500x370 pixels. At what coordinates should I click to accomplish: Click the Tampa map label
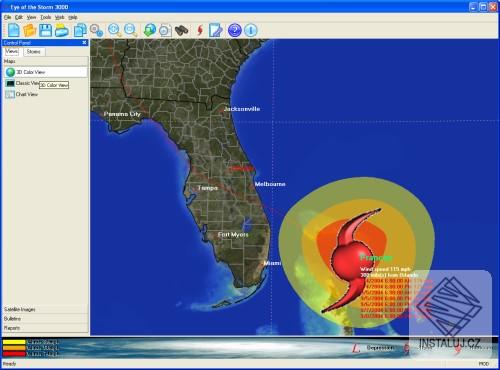click(x=208, y=188)
